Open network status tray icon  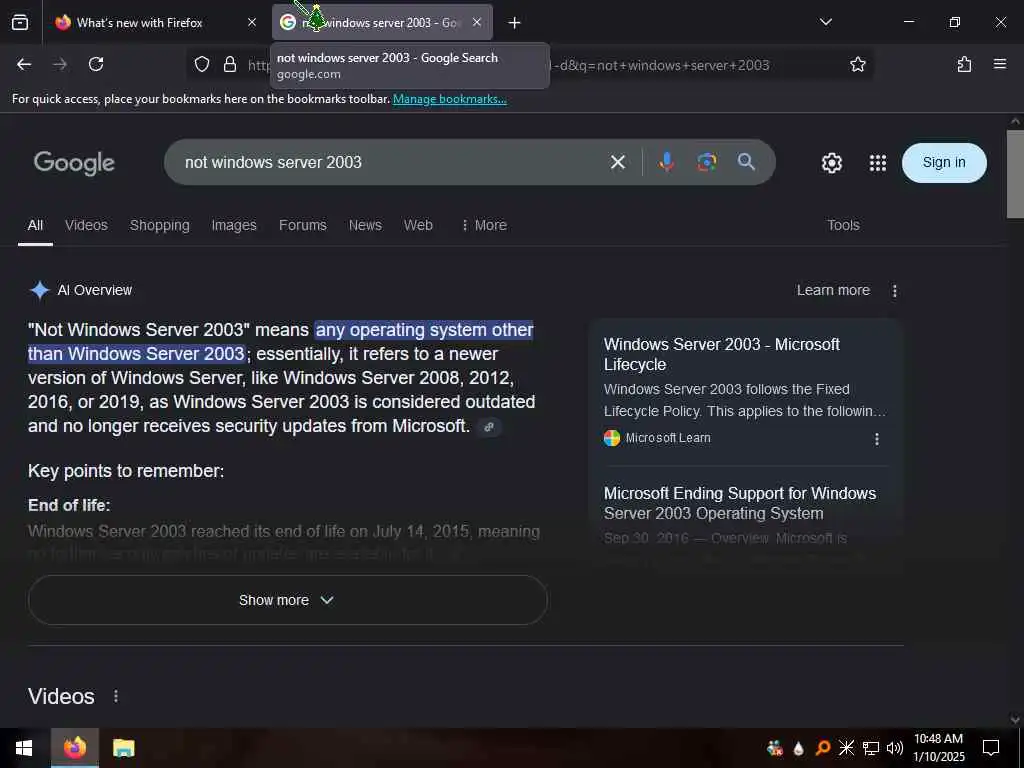click(871, 748)
